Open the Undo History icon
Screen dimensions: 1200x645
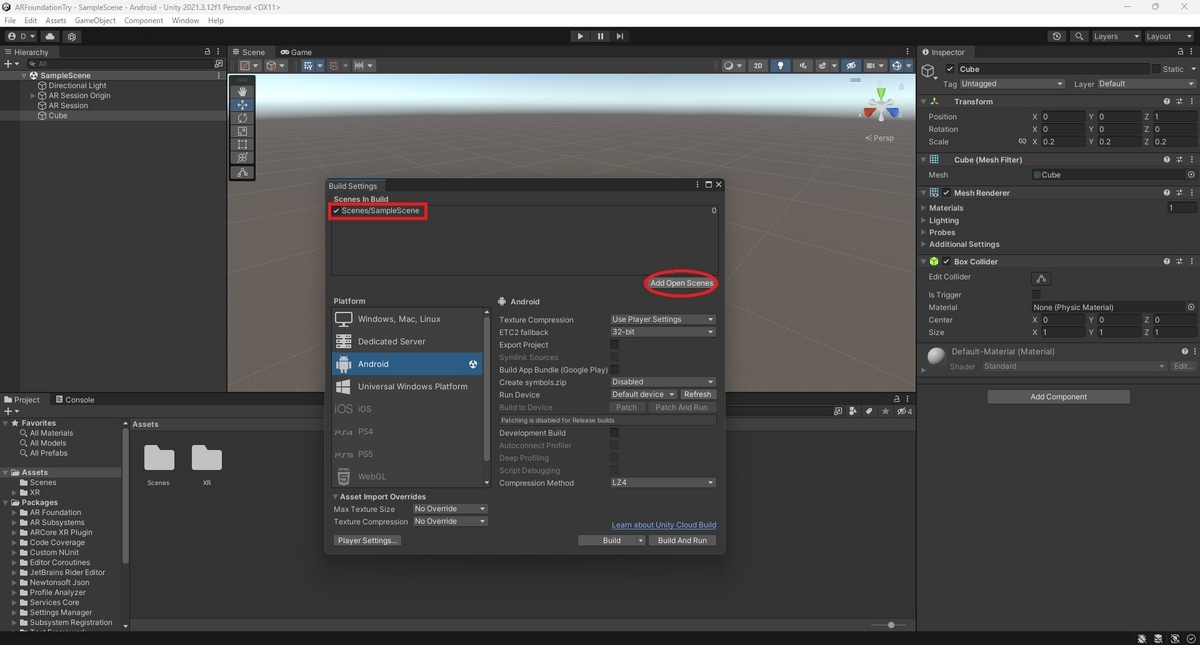[1057, 36]
